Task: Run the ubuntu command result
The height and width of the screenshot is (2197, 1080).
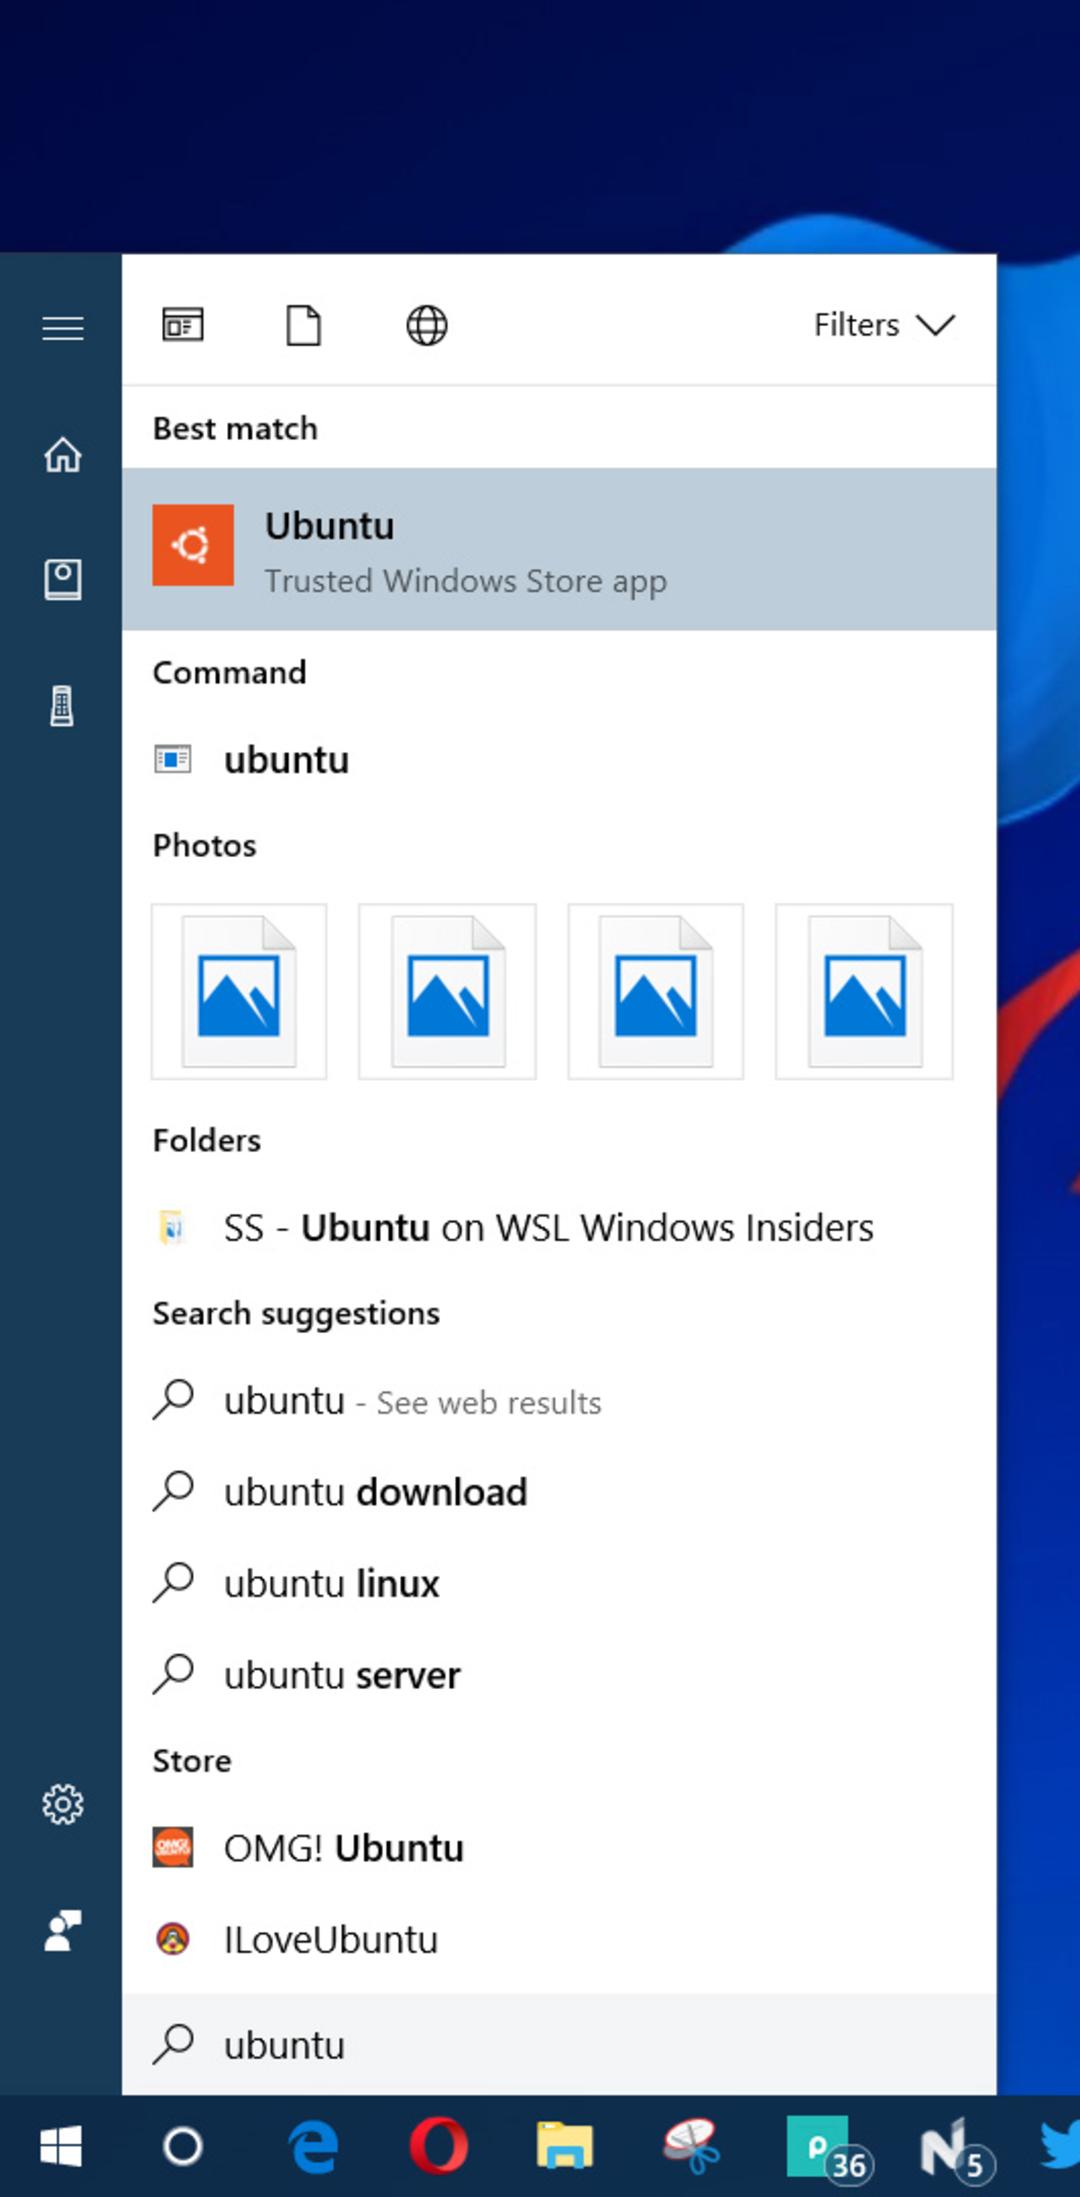Action: pyautogui.click(x=559, y=760)
